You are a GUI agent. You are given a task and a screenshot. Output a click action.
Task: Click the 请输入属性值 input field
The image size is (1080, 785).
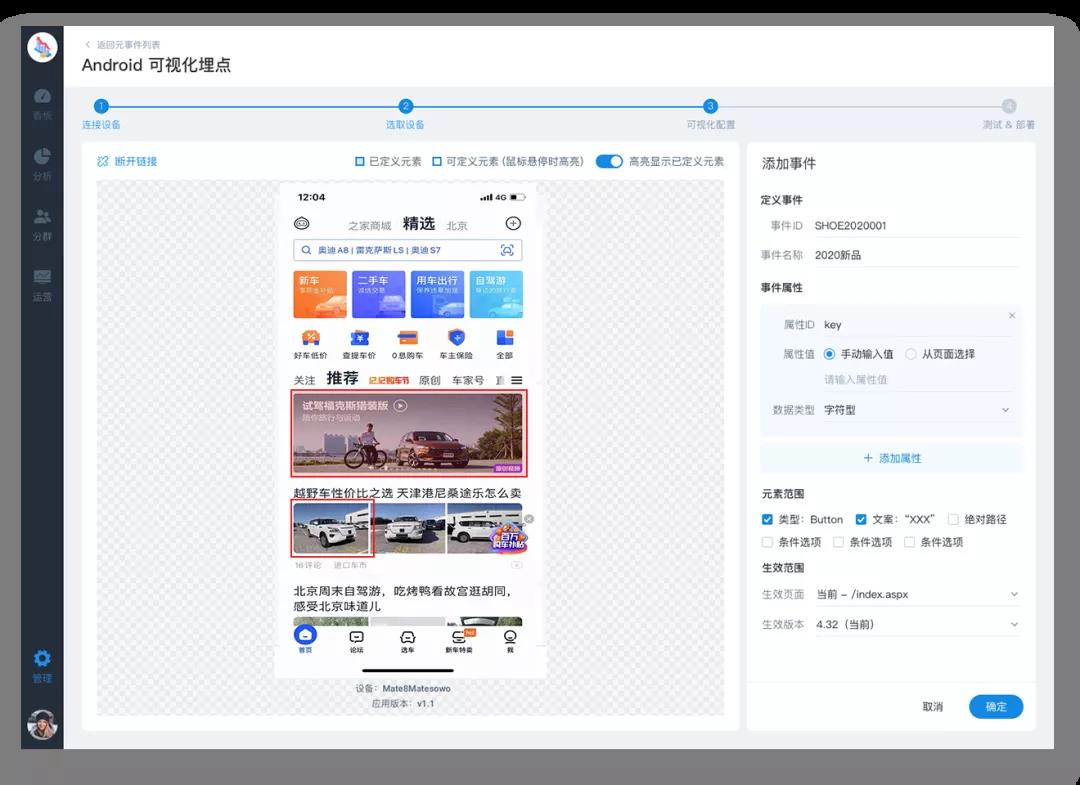pyautogui.click(x=917, y=379)
